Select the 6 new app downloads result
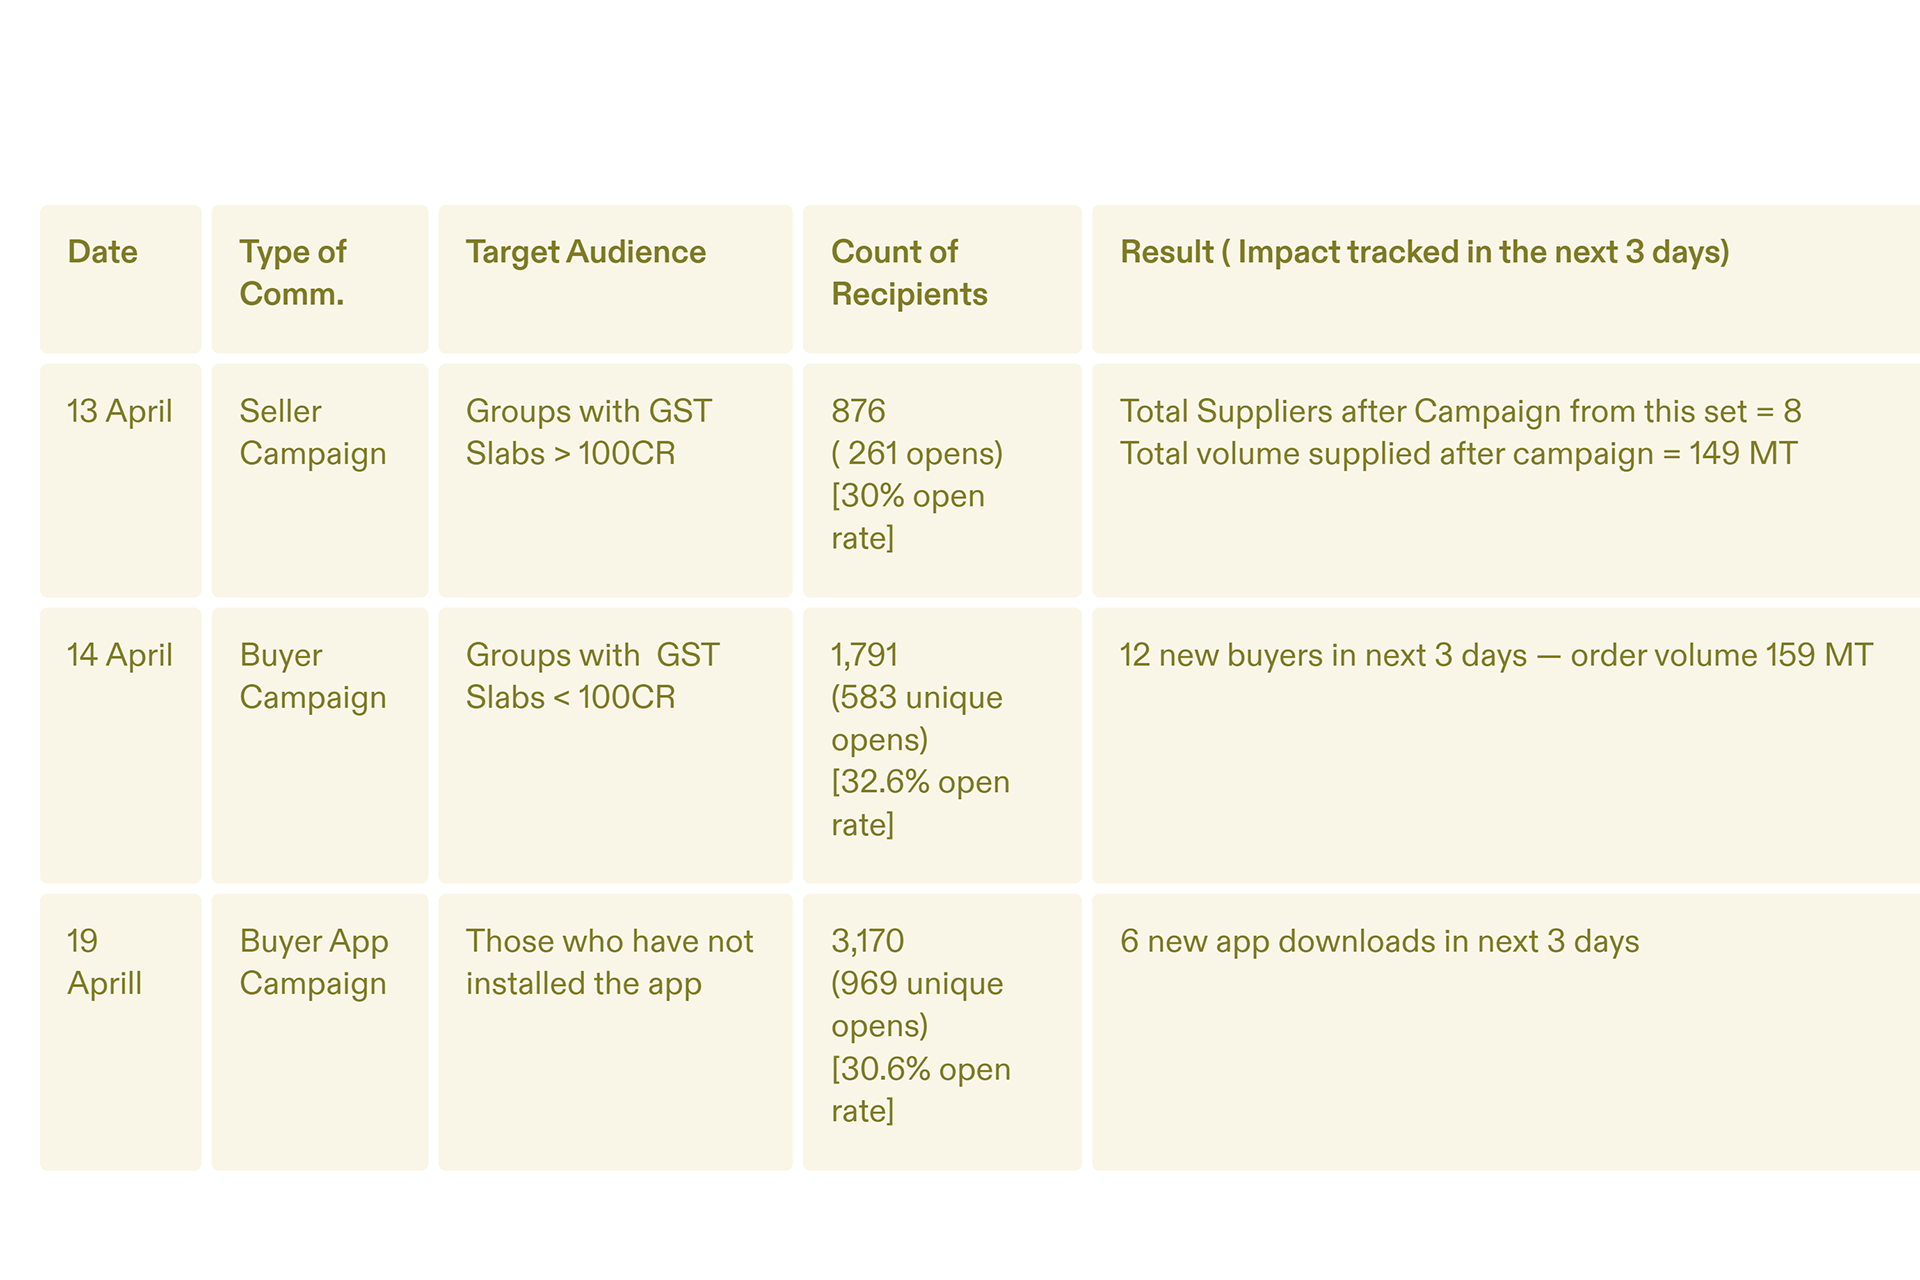 tap(1379, 941)
